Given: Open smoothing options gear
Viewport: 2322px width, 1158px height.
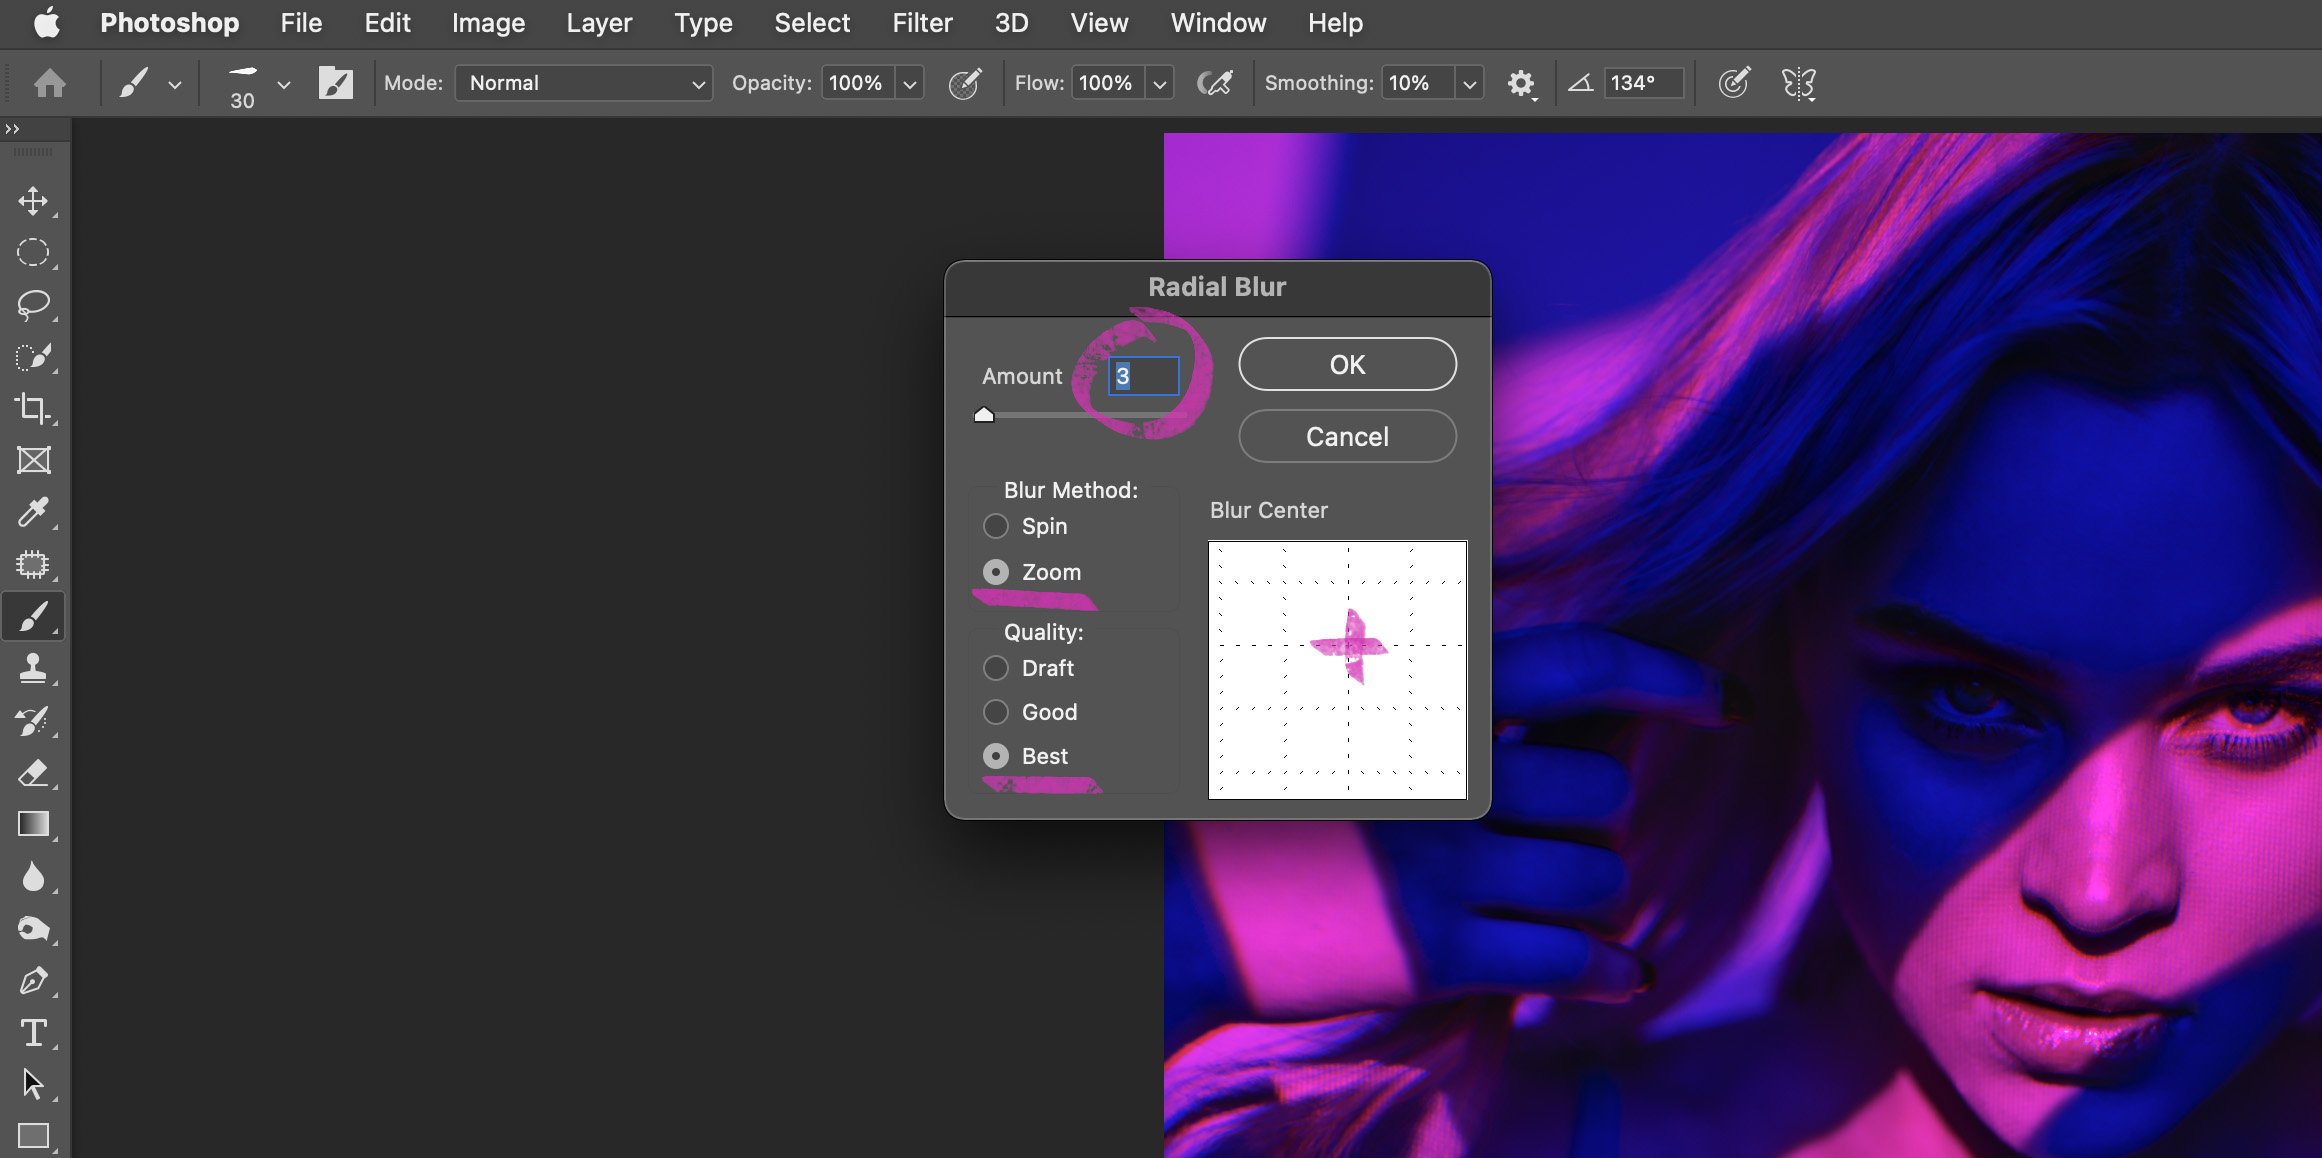Looking at the screenshot, I should coord(1521,83).
